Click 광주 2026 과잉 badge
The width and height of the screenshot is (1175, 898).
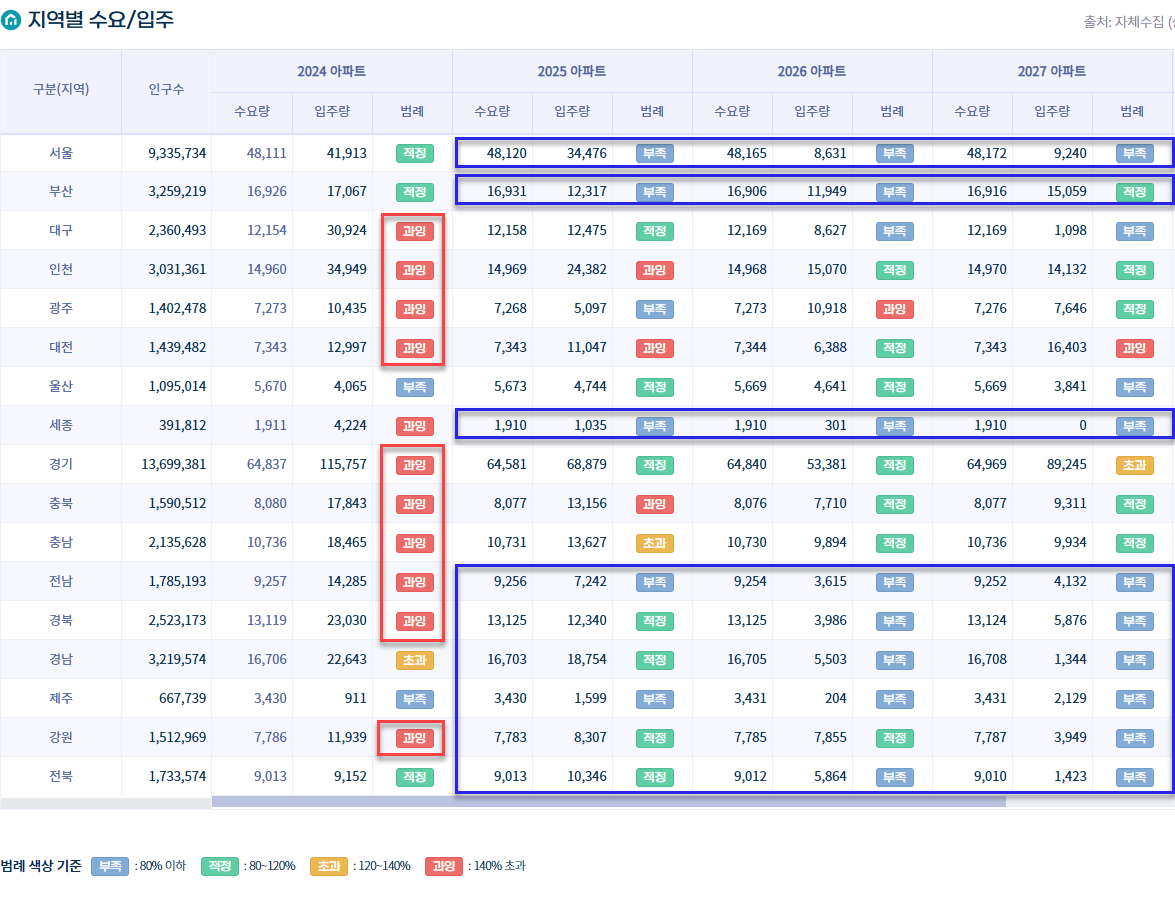pyautogui.click(x=895, y=309)
